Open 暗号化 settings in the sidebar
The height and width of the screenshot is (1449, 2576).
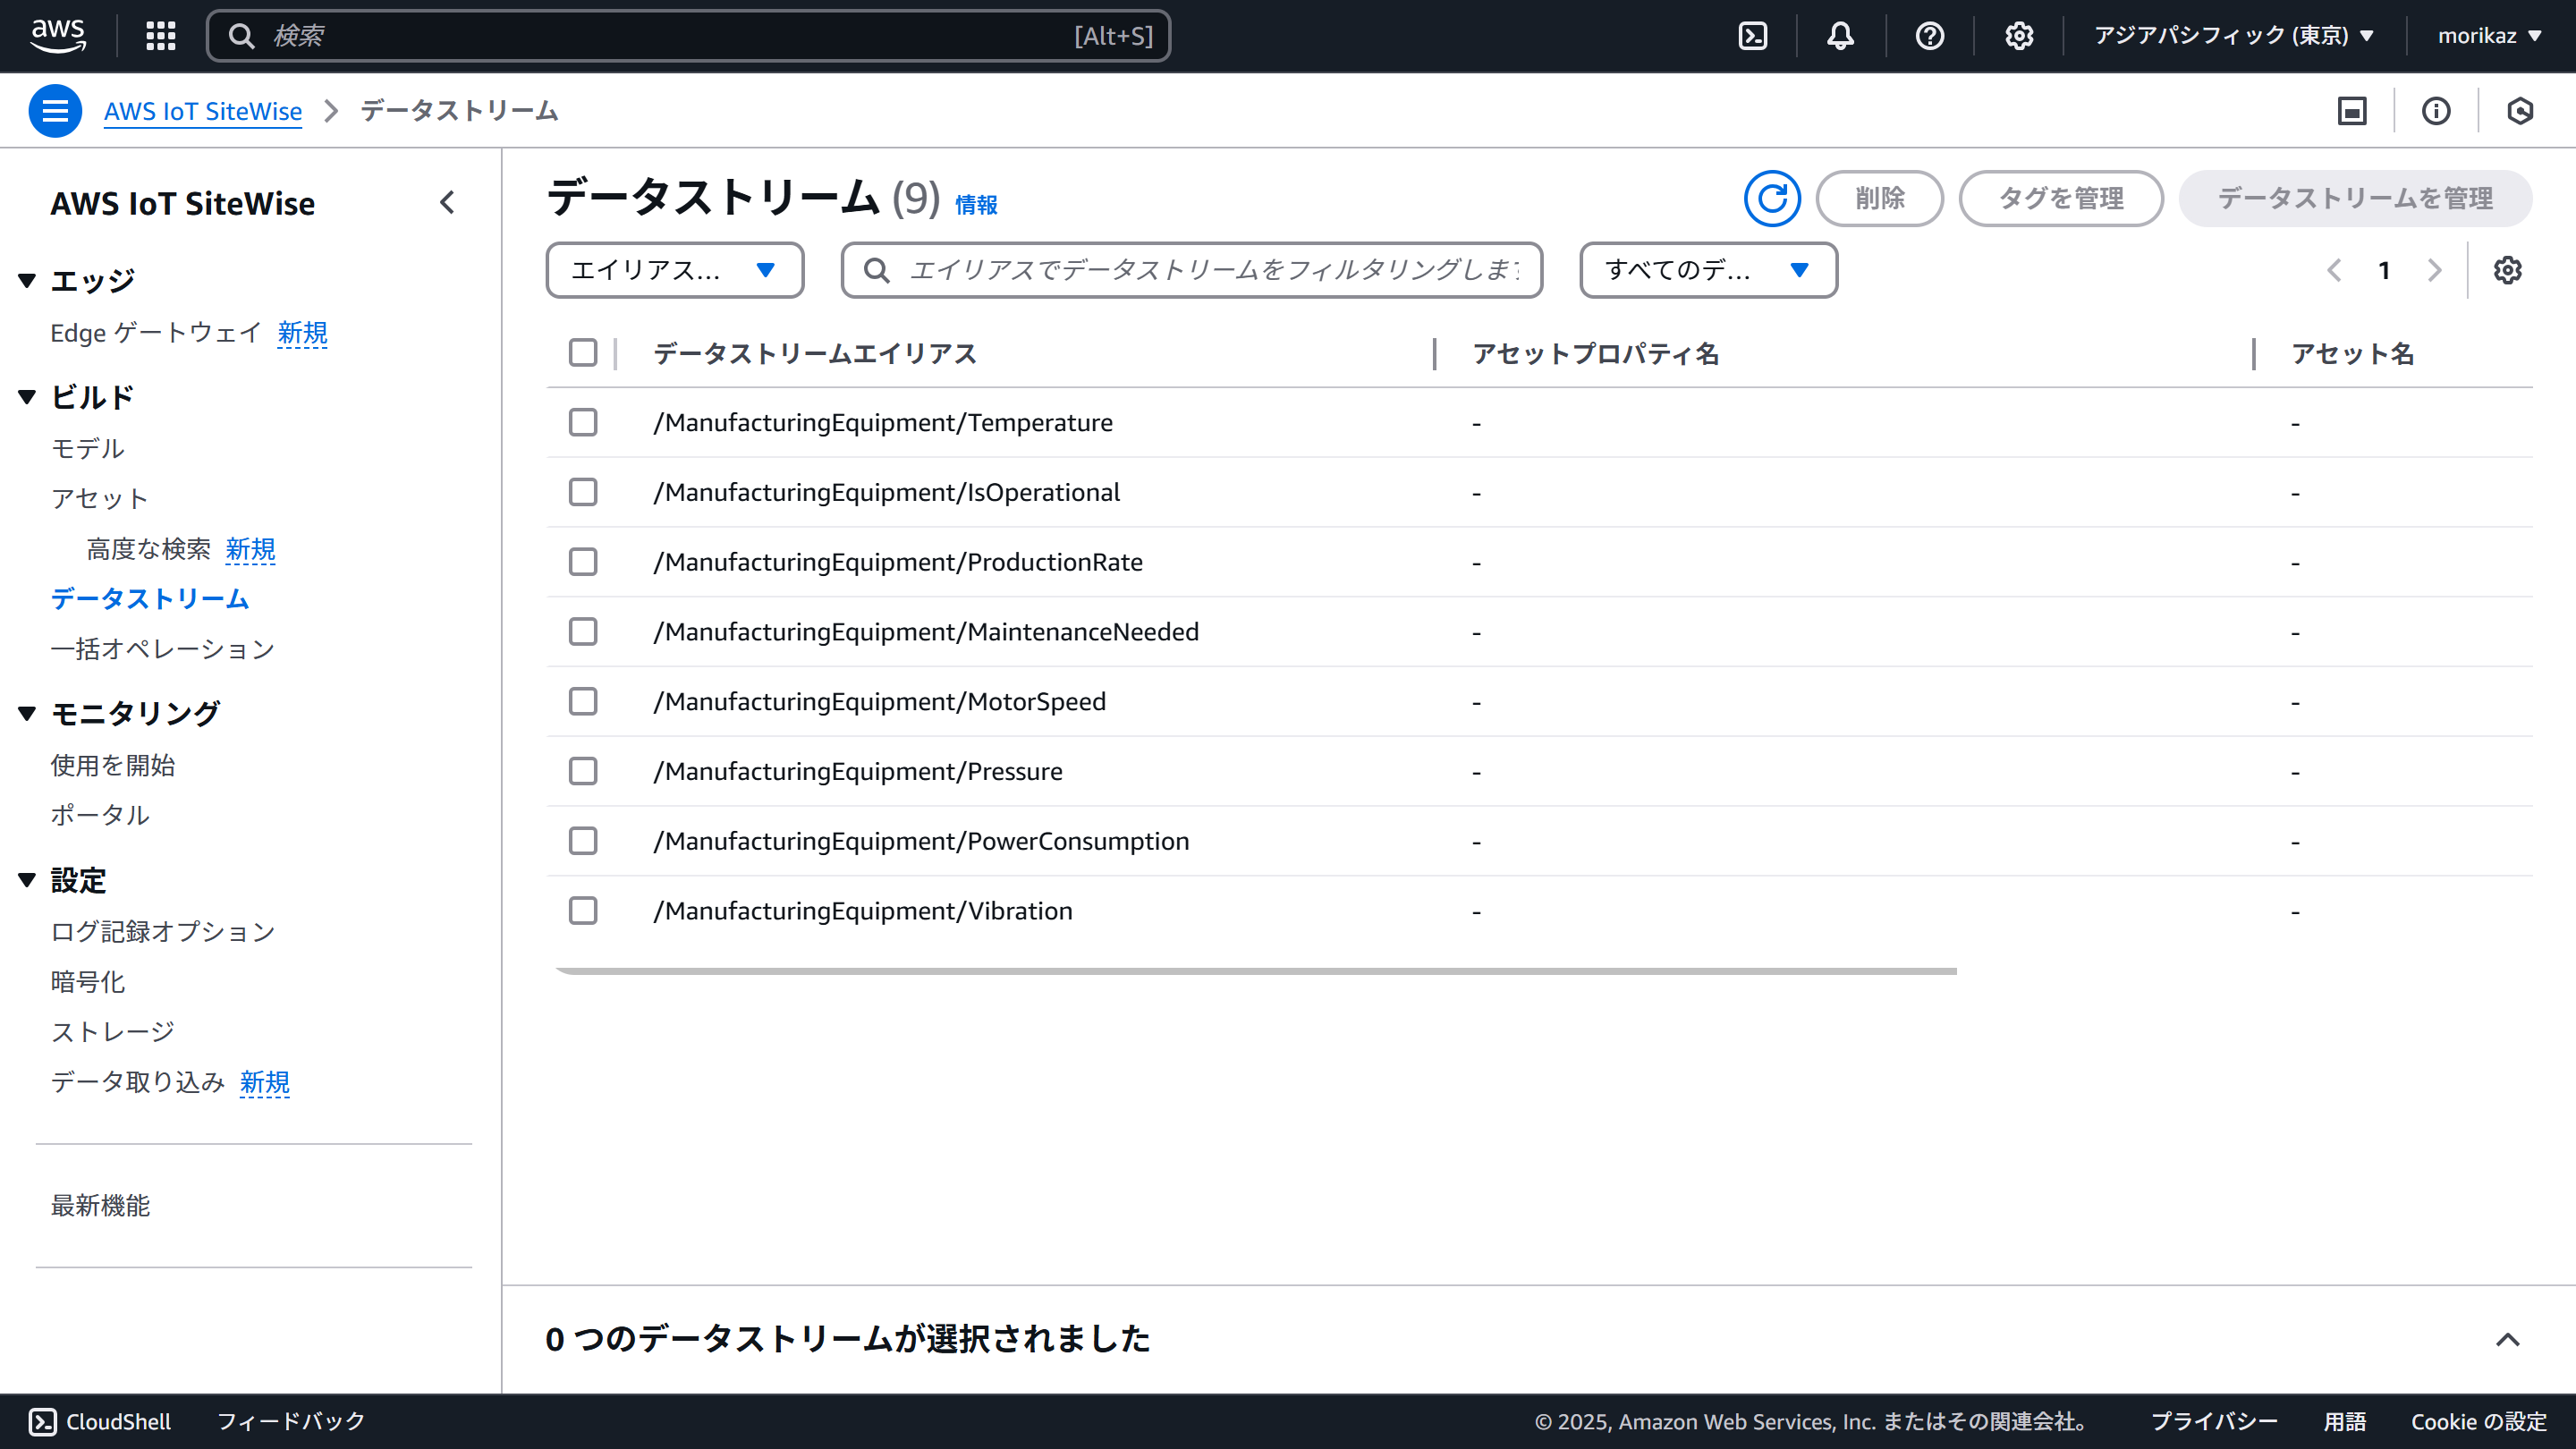pos(88,982)
